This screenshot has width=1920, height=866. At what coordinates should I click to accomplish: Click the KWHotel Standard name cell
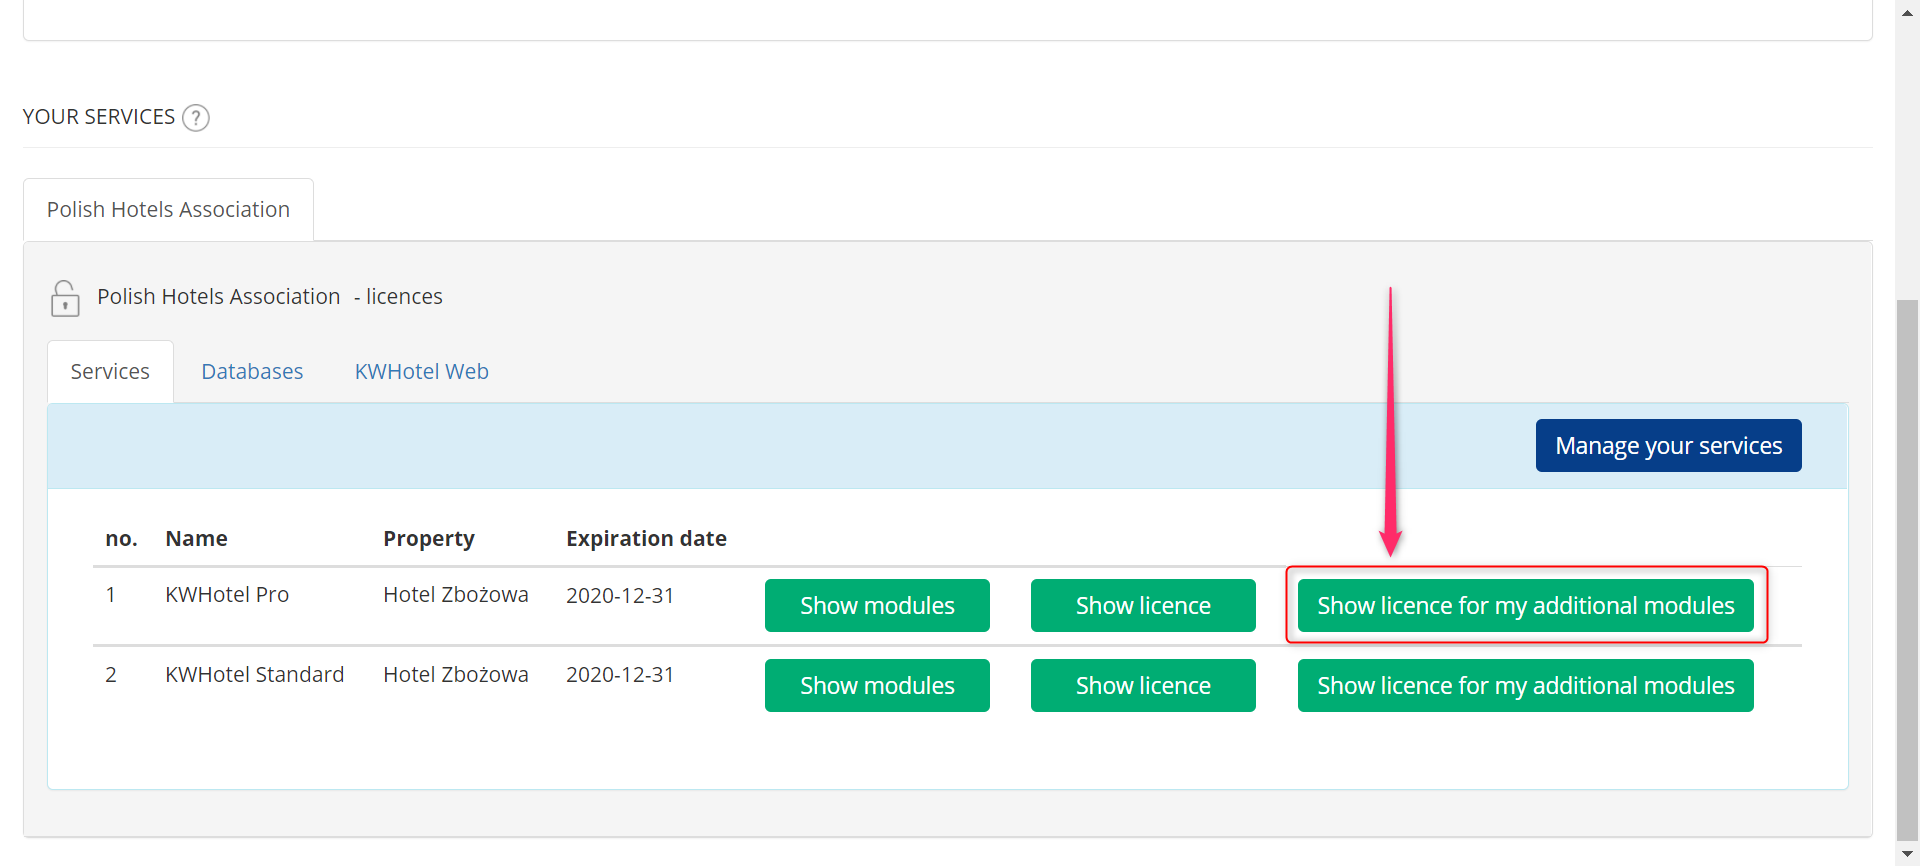coord(255,675)
